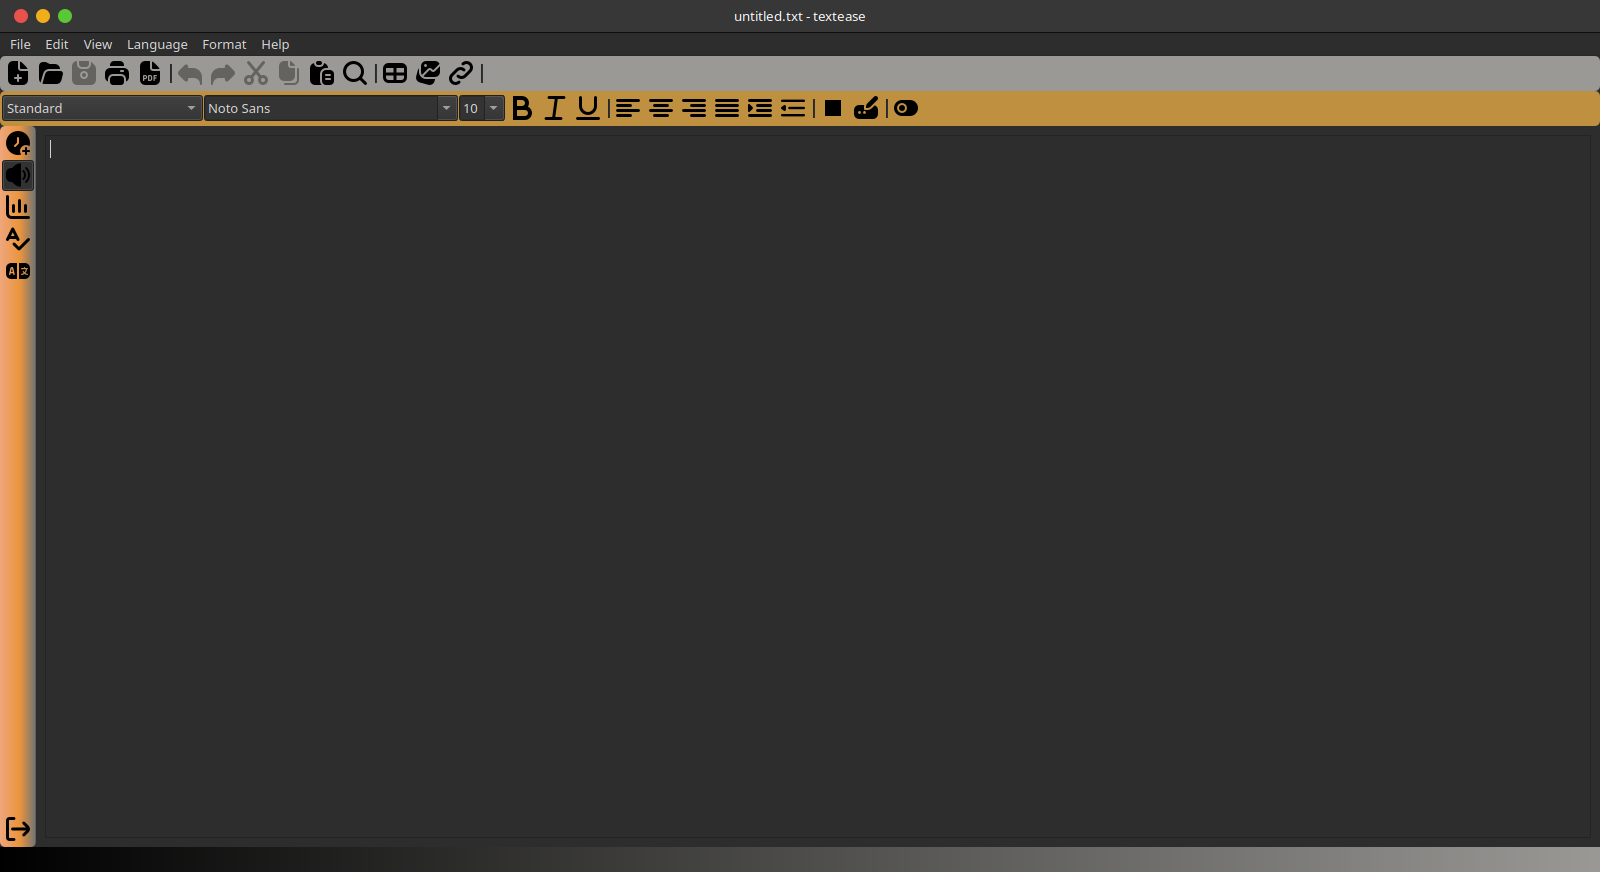
Task: Open the Language menu
Action: [157, 44]
